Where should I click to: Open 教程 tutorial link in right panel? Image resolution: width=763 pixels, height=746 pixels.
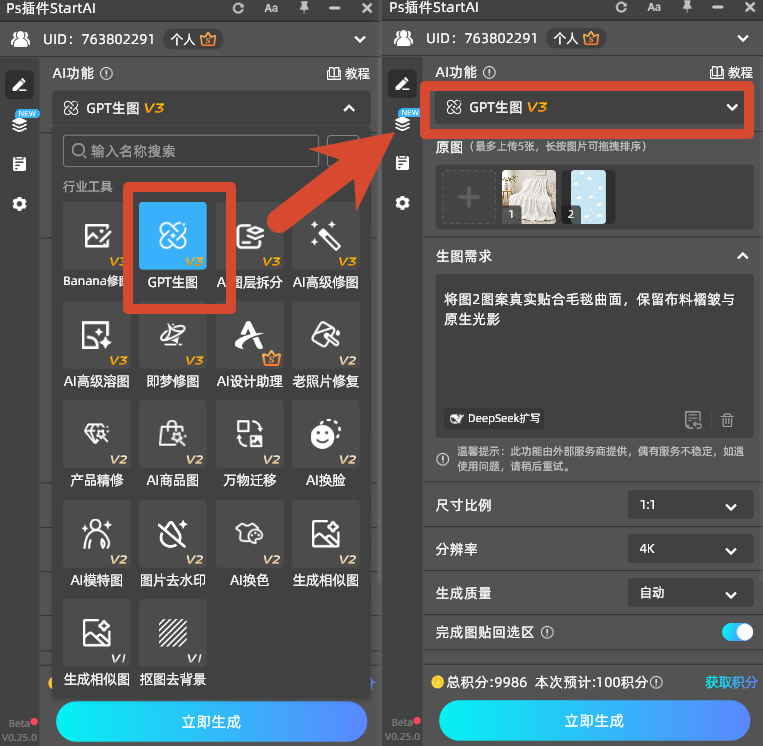pos(731,73)
